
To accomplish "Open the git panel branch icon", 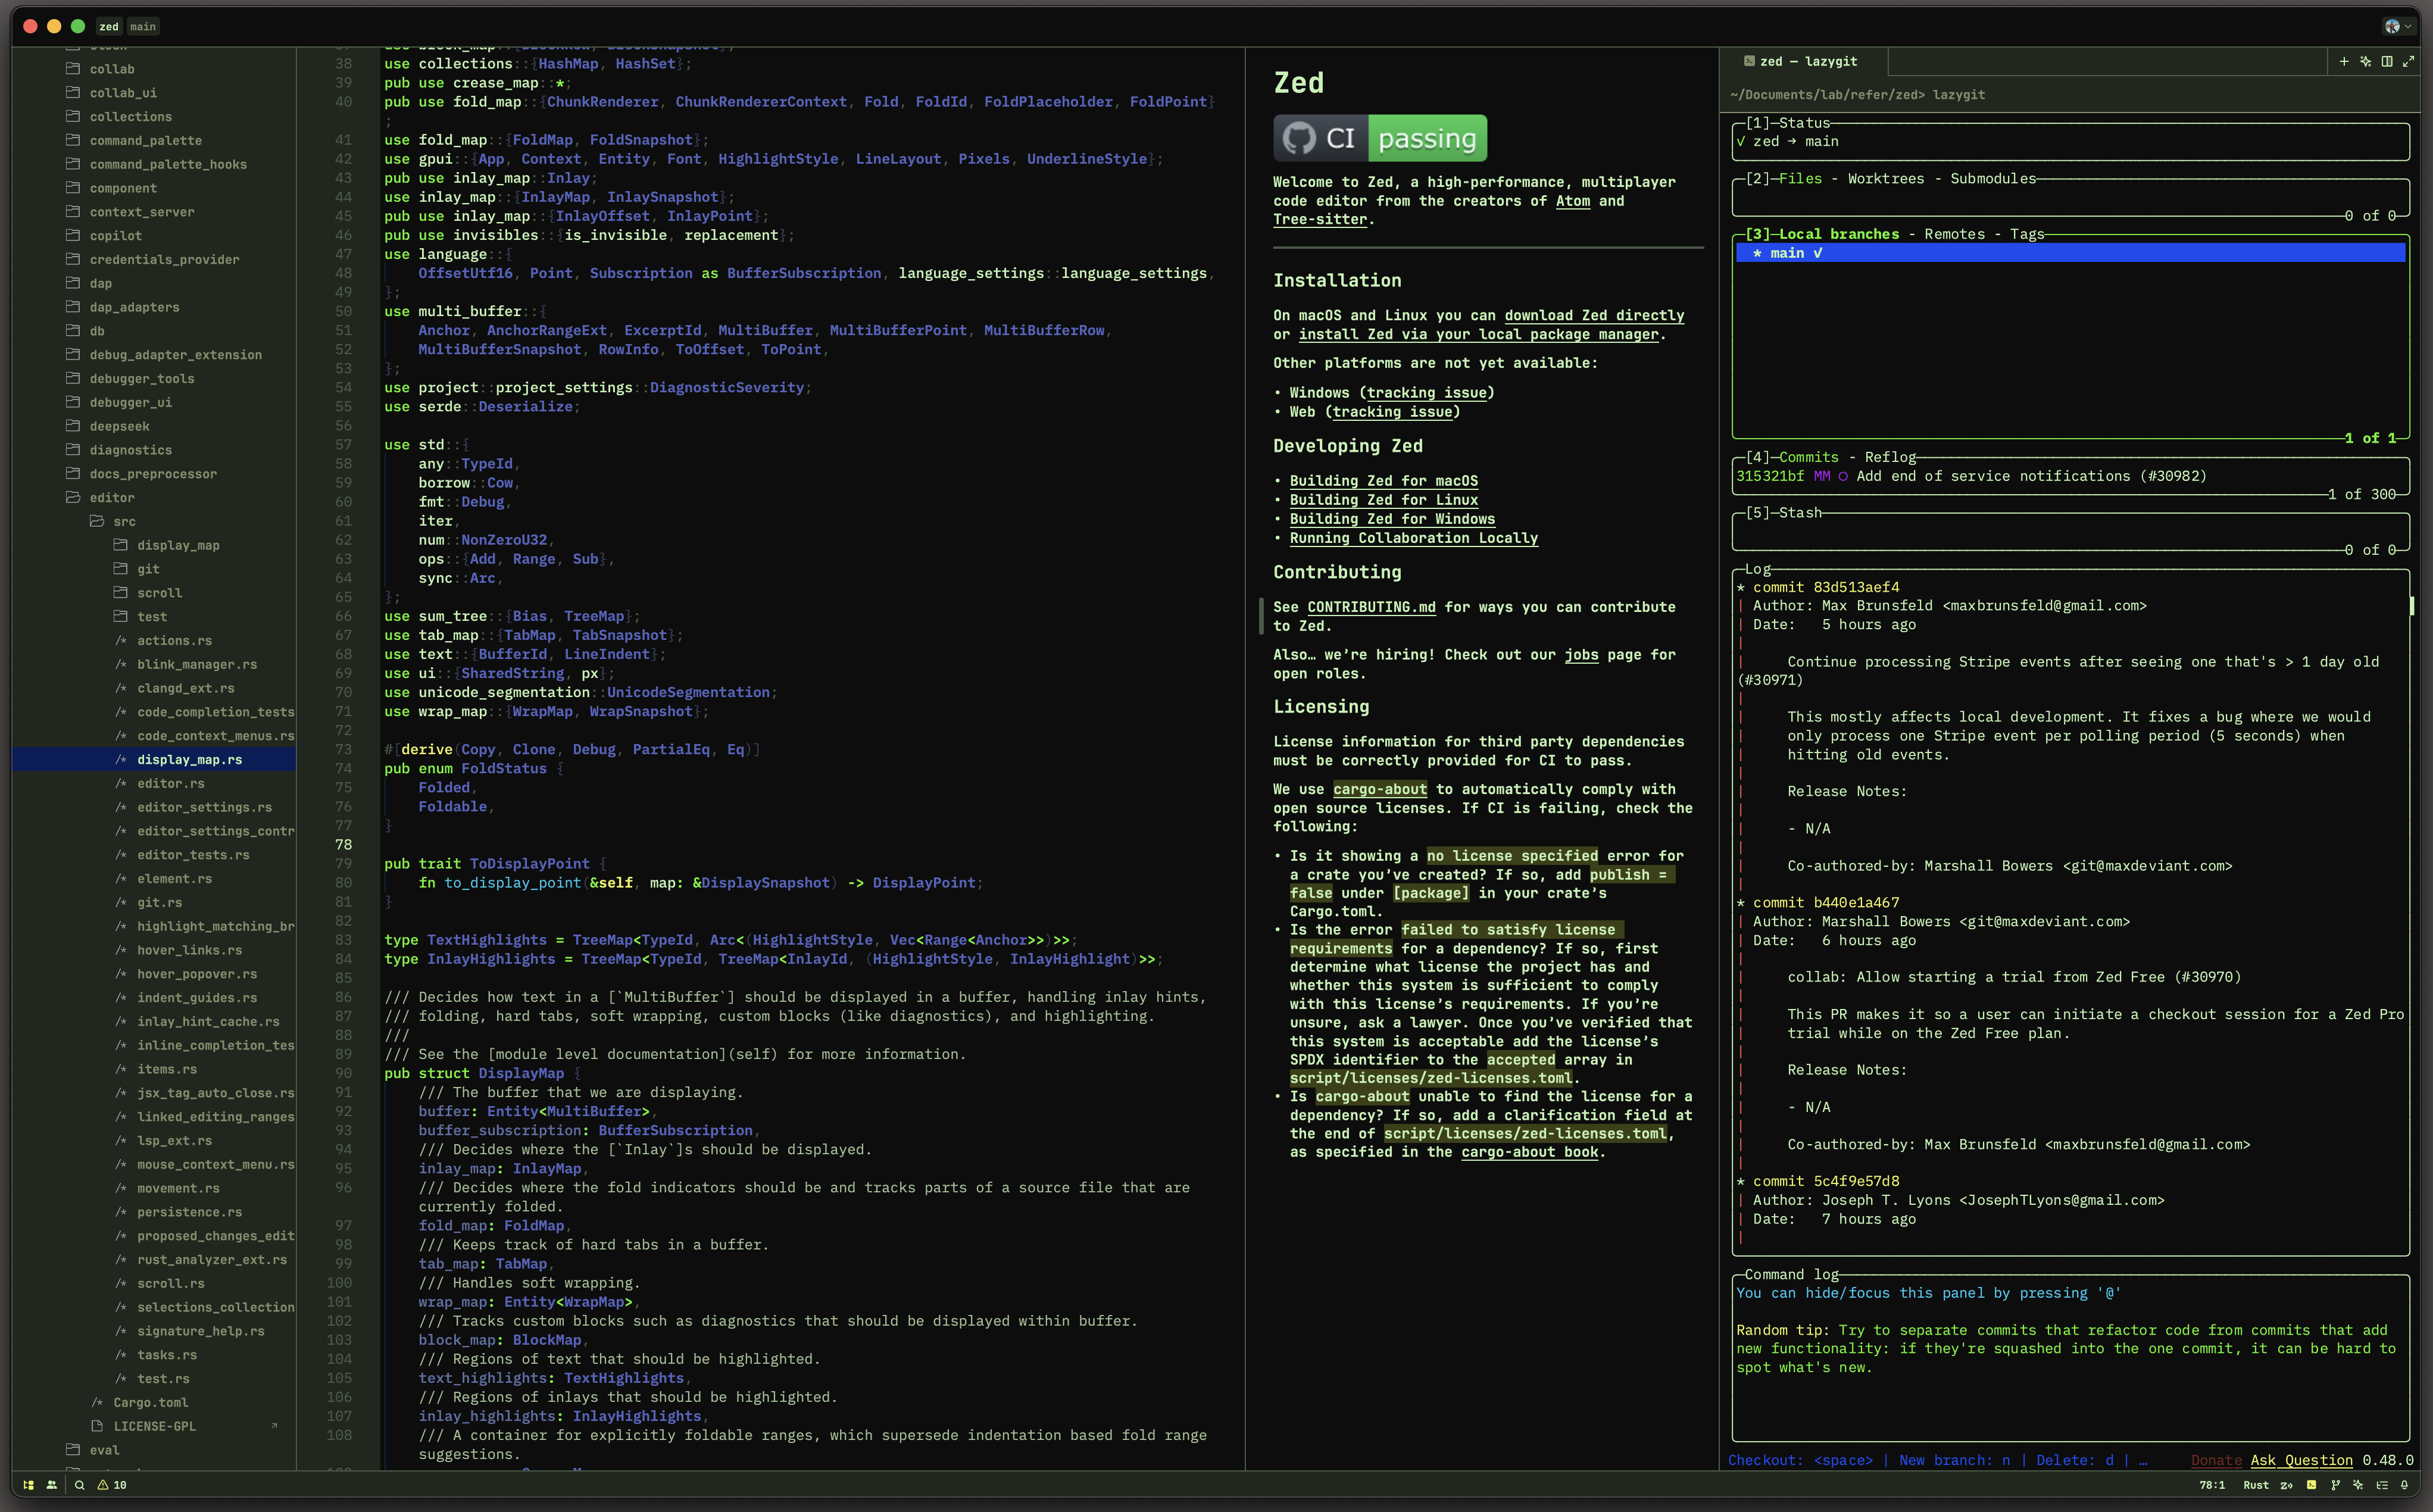I will pos(2335,1485).
